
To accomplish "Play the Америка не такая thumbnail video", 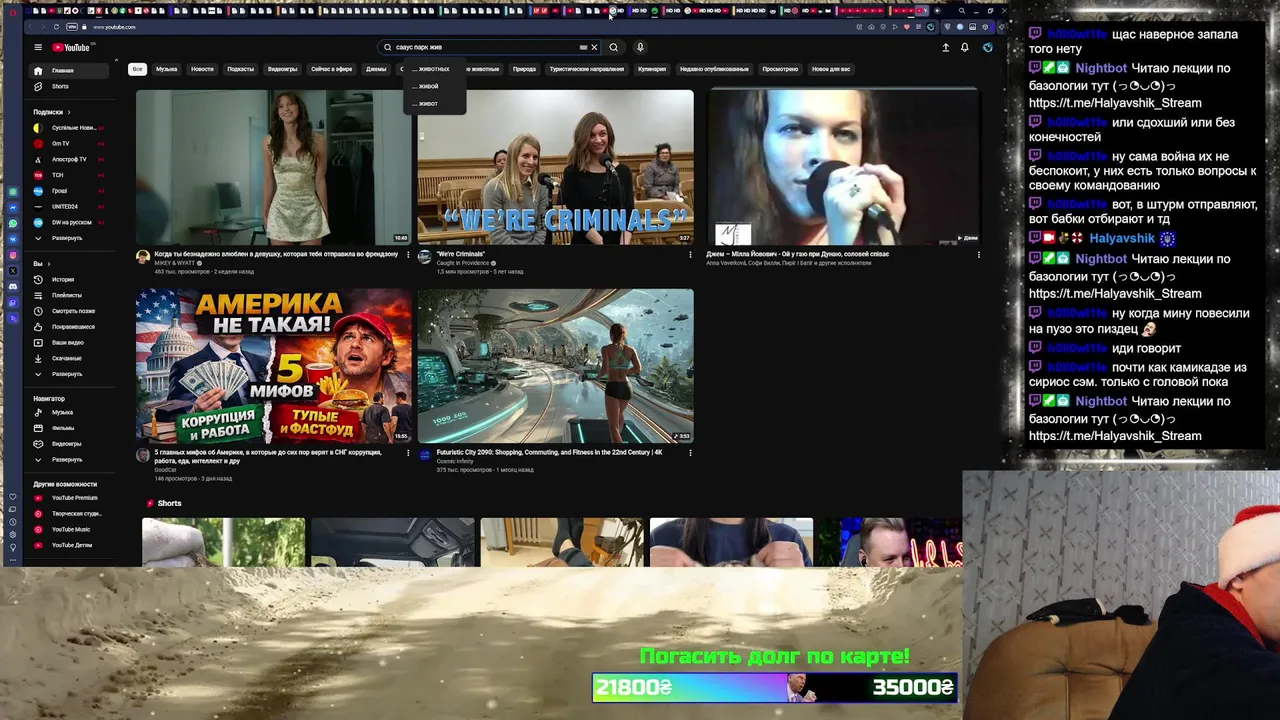I will pos(274,366).
